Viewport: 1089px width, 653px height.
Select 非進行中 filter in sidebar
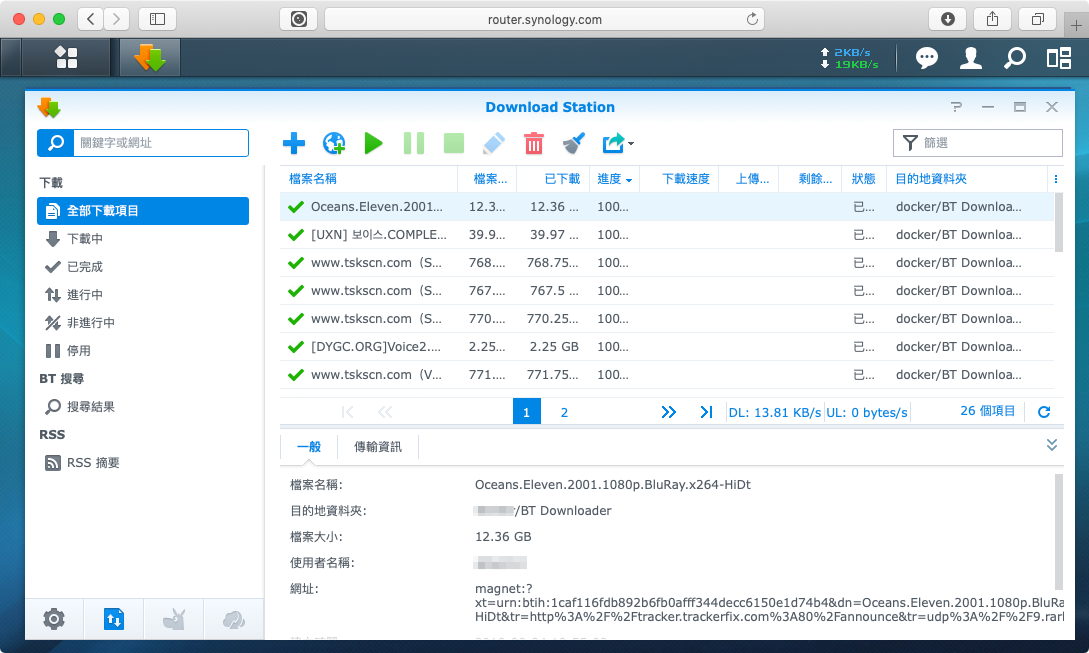click(143, 322)
